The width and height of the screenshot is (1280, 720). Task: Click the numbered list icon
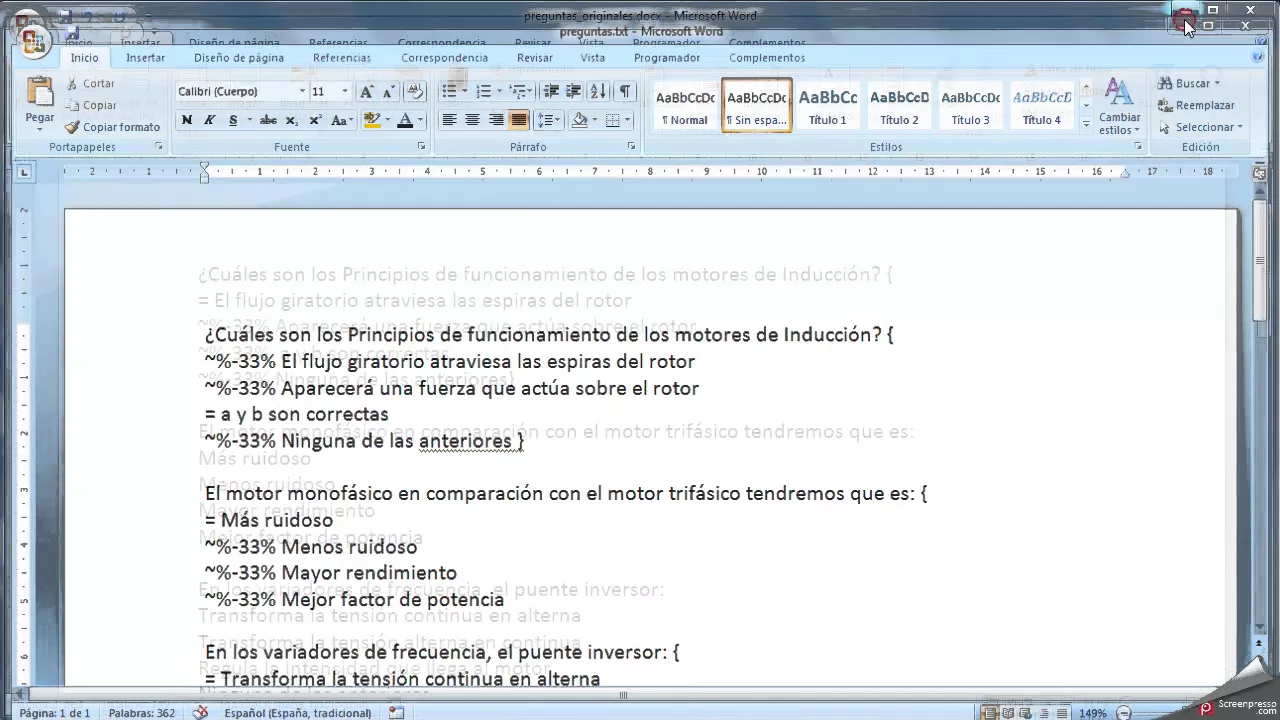[483, 92]
